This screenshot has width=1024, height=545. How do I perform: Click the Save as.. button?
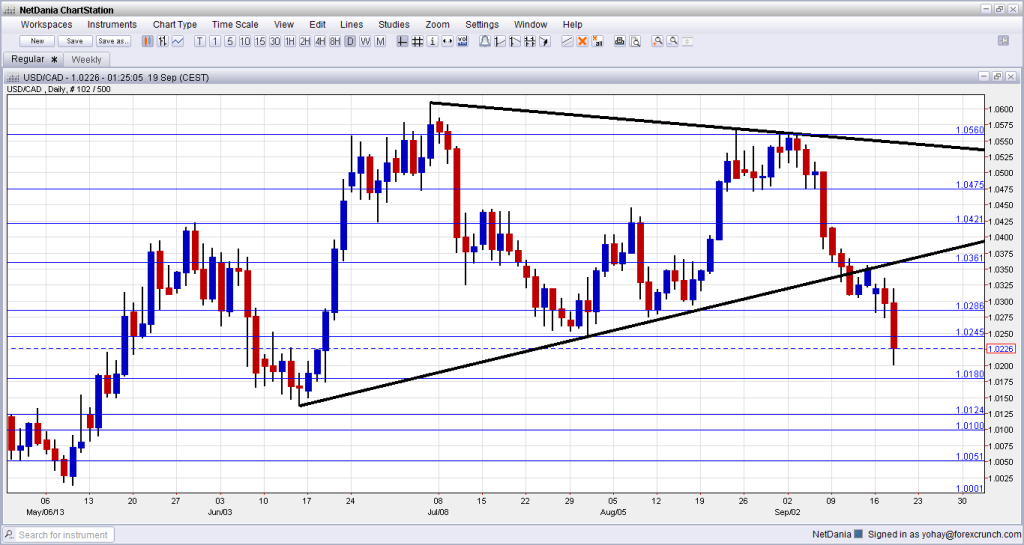pos(113,41)
